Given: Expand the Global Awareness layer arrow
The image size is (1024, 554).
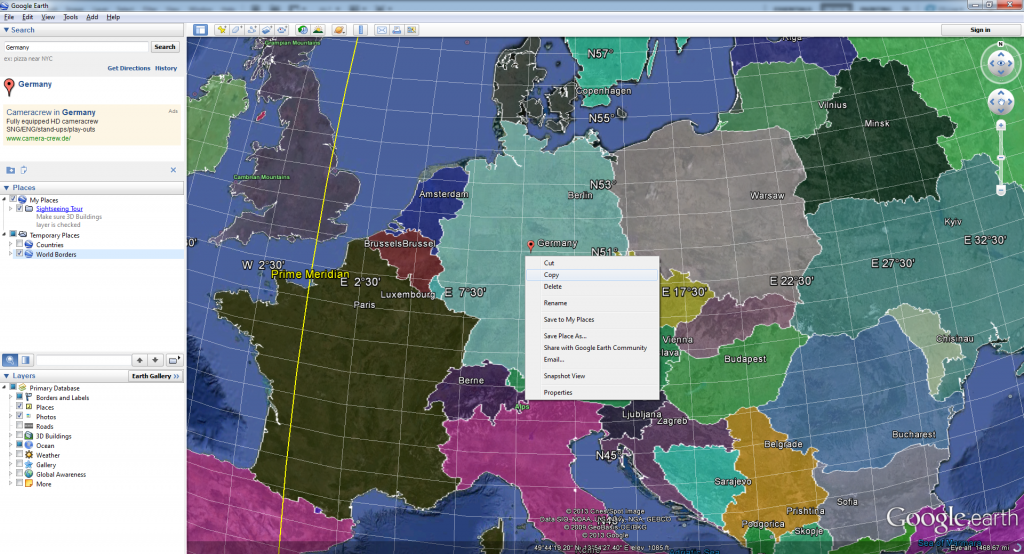Looking at the screenshot, I should (x=10, y=474).
